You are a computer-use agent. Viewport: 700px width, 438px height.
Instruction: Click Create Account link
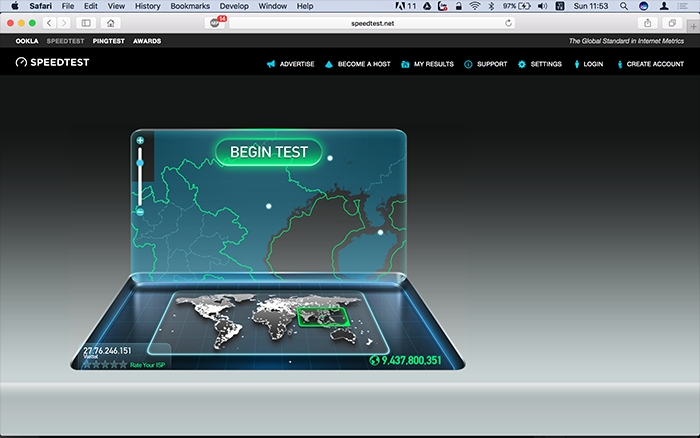click(x=650, y=64)
